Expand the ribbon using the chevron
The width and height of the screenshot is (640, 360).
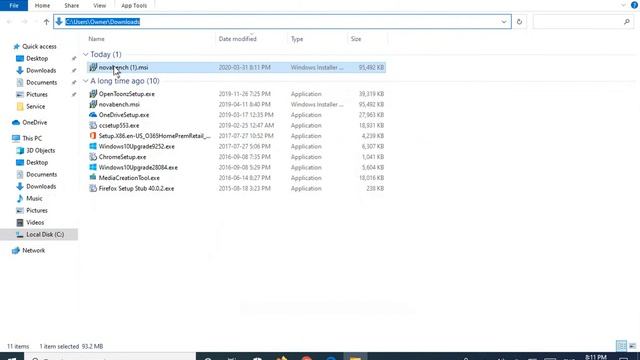tap(623, 5)
